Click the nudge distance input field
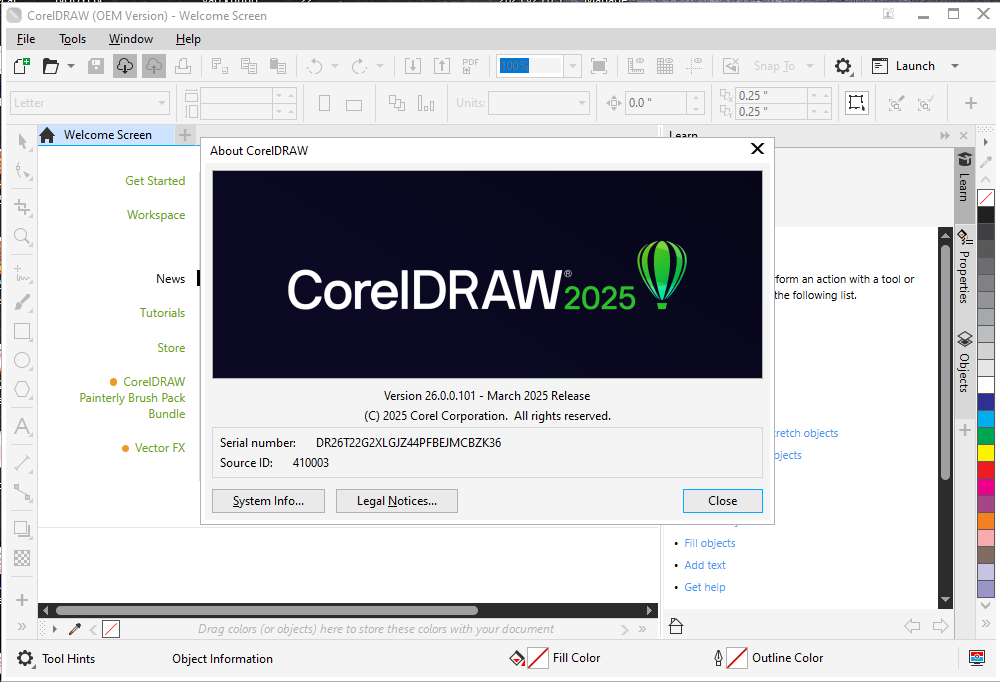Image resolution: width=1000 pixels, height=682 pixels. pyautogui.click(x=657, y=103)
